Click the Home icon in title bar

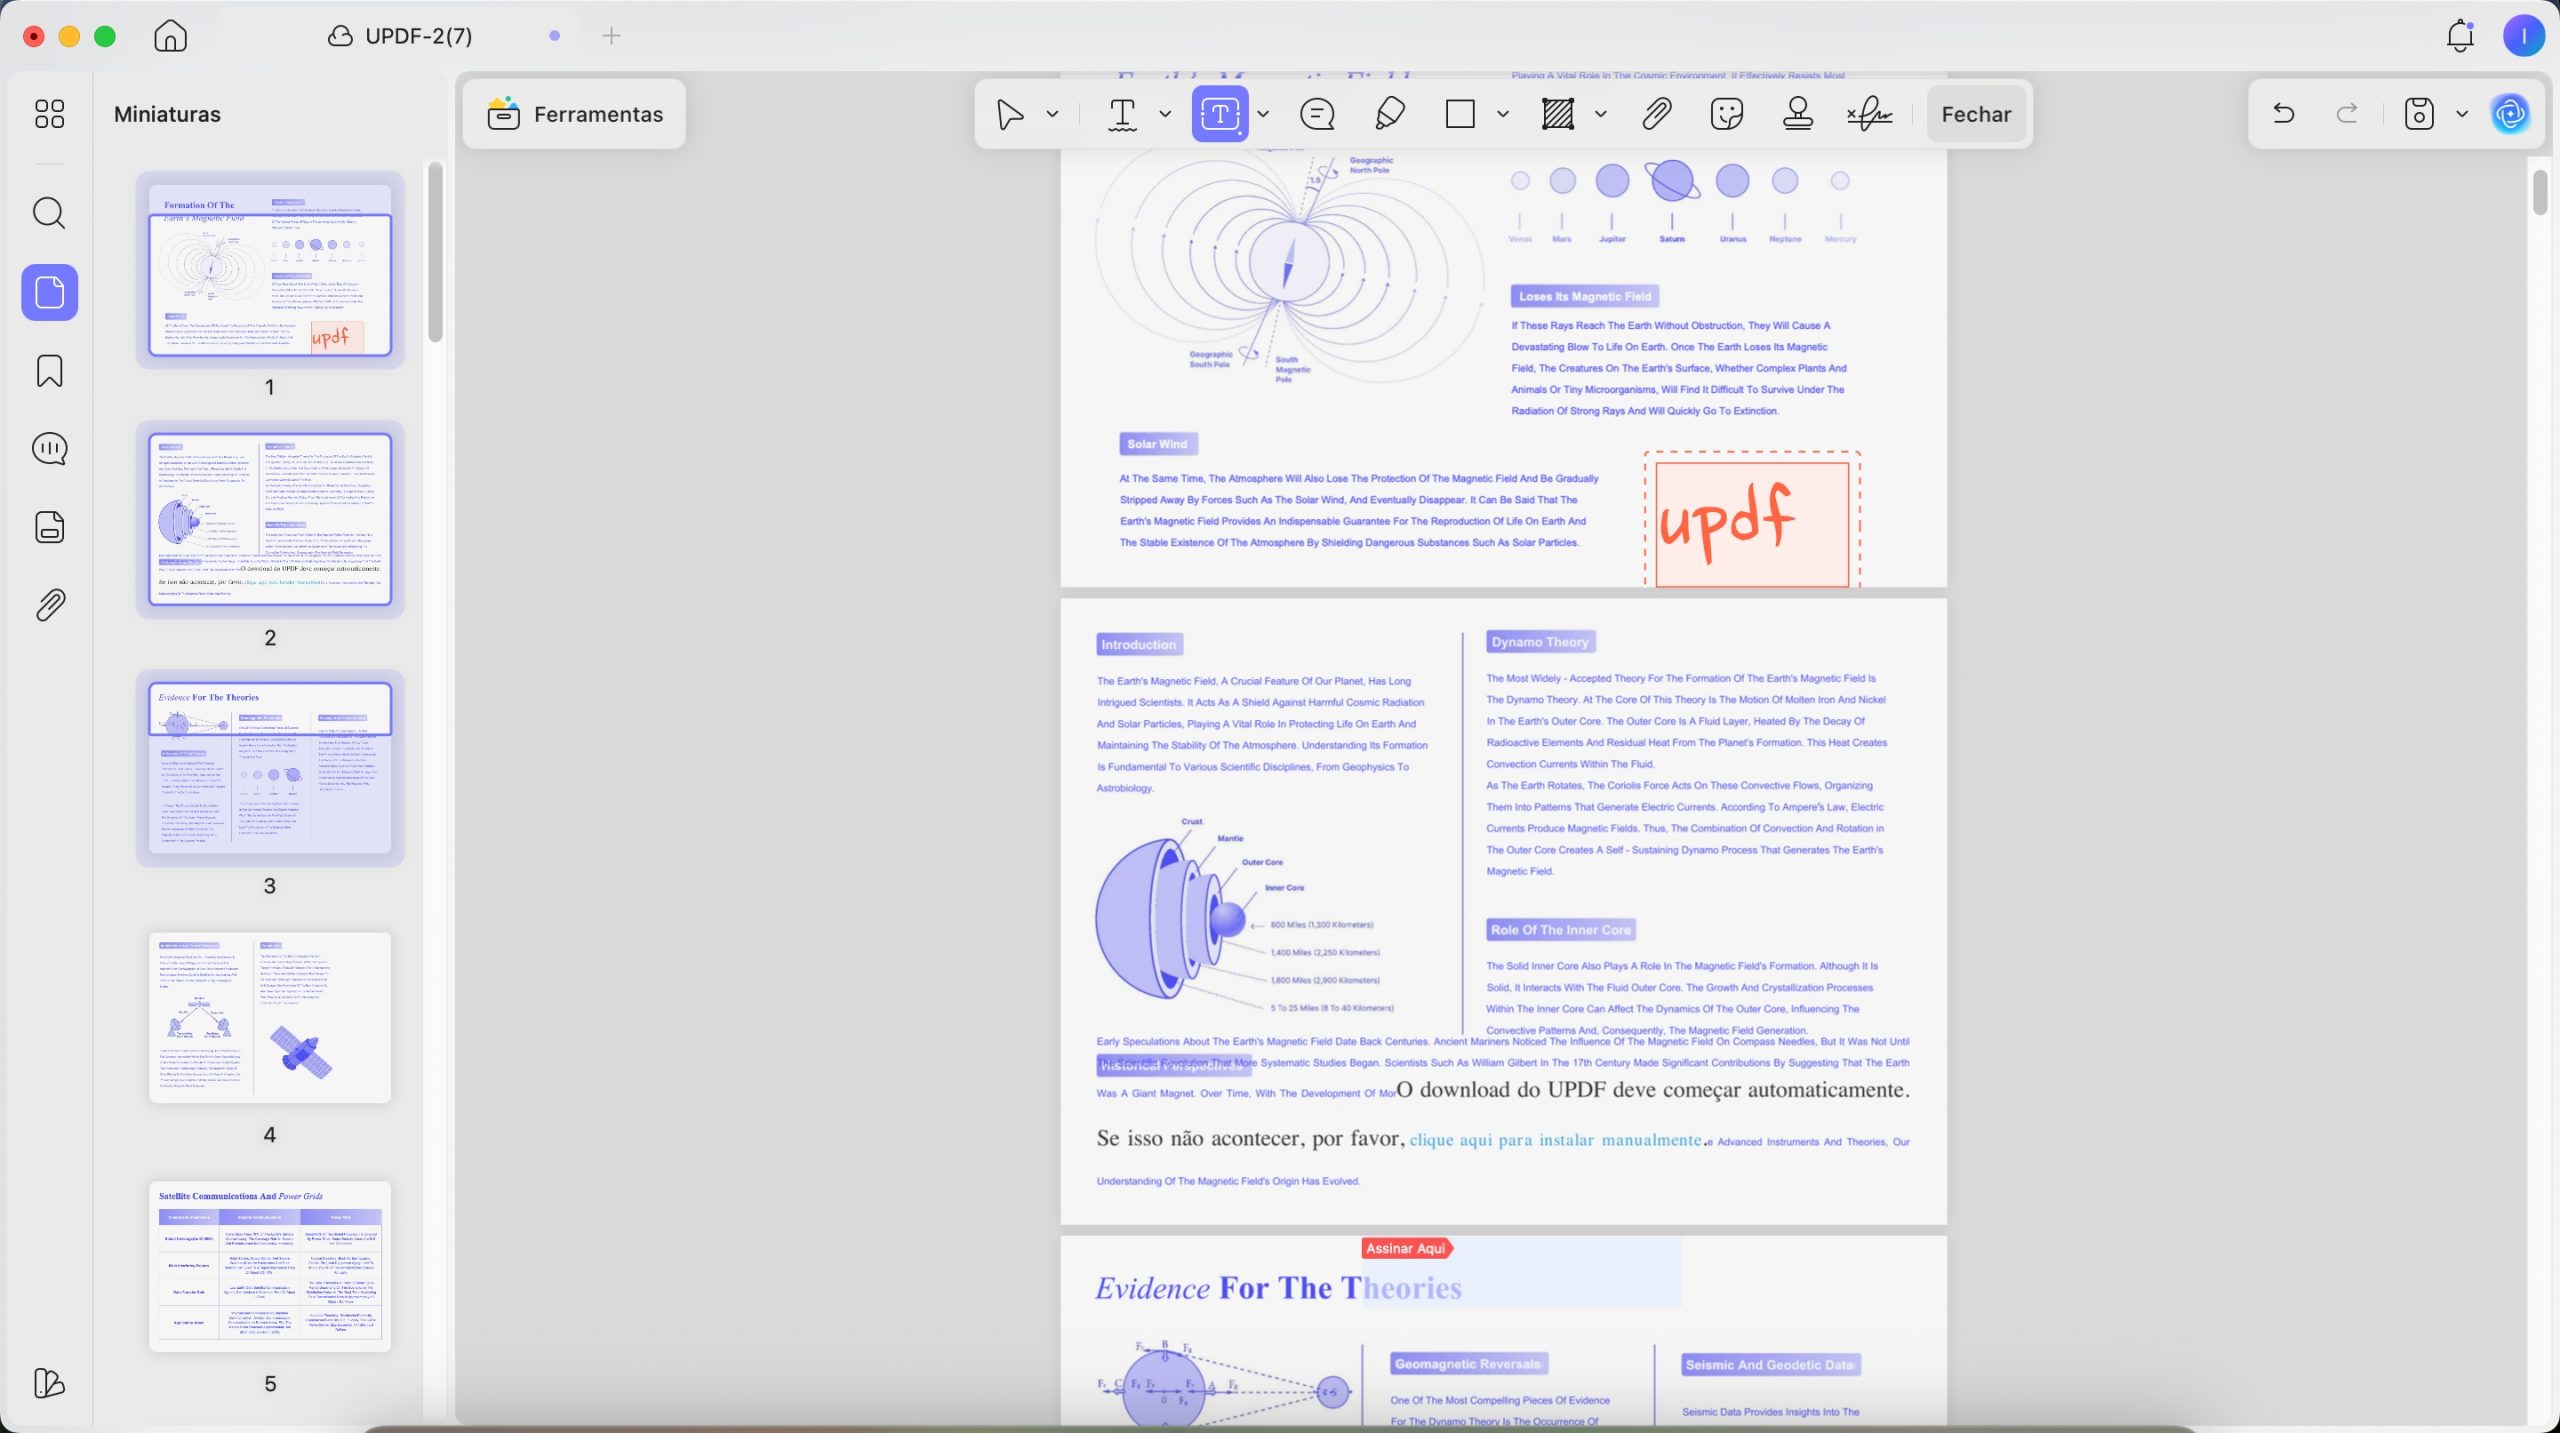171,36
